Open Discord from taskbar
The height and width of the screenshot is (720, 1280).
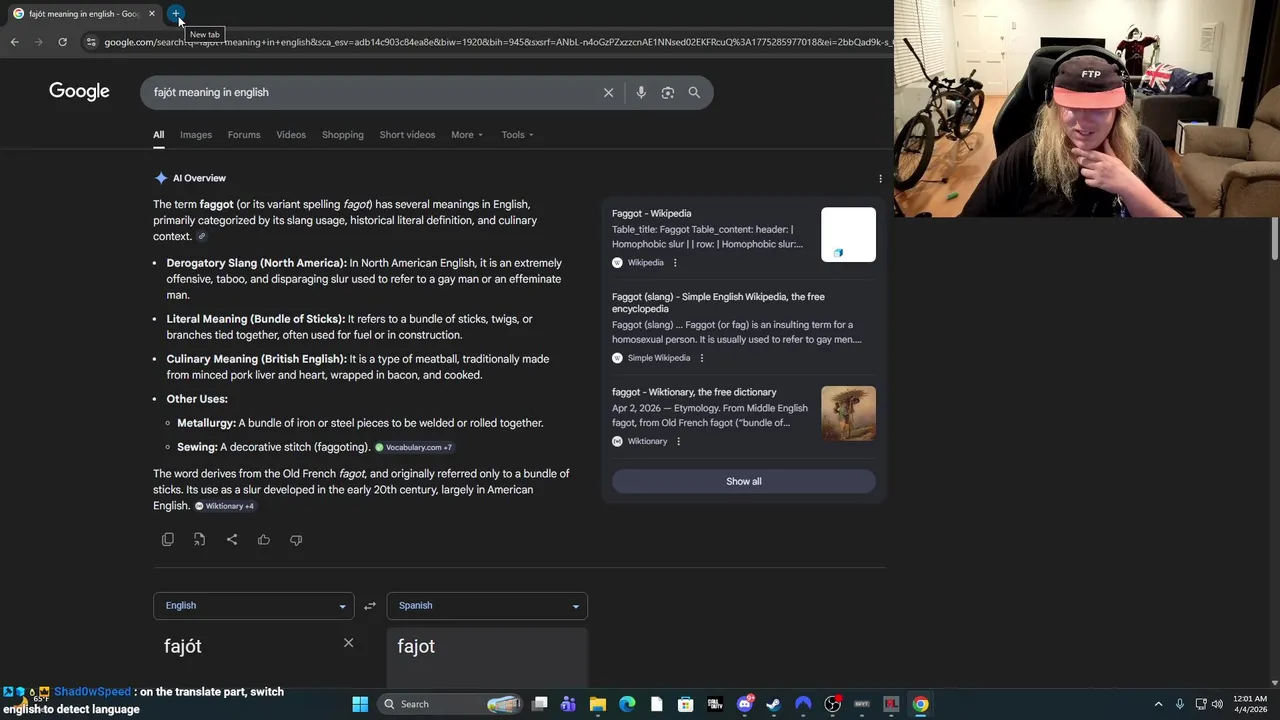pos(745,704)
